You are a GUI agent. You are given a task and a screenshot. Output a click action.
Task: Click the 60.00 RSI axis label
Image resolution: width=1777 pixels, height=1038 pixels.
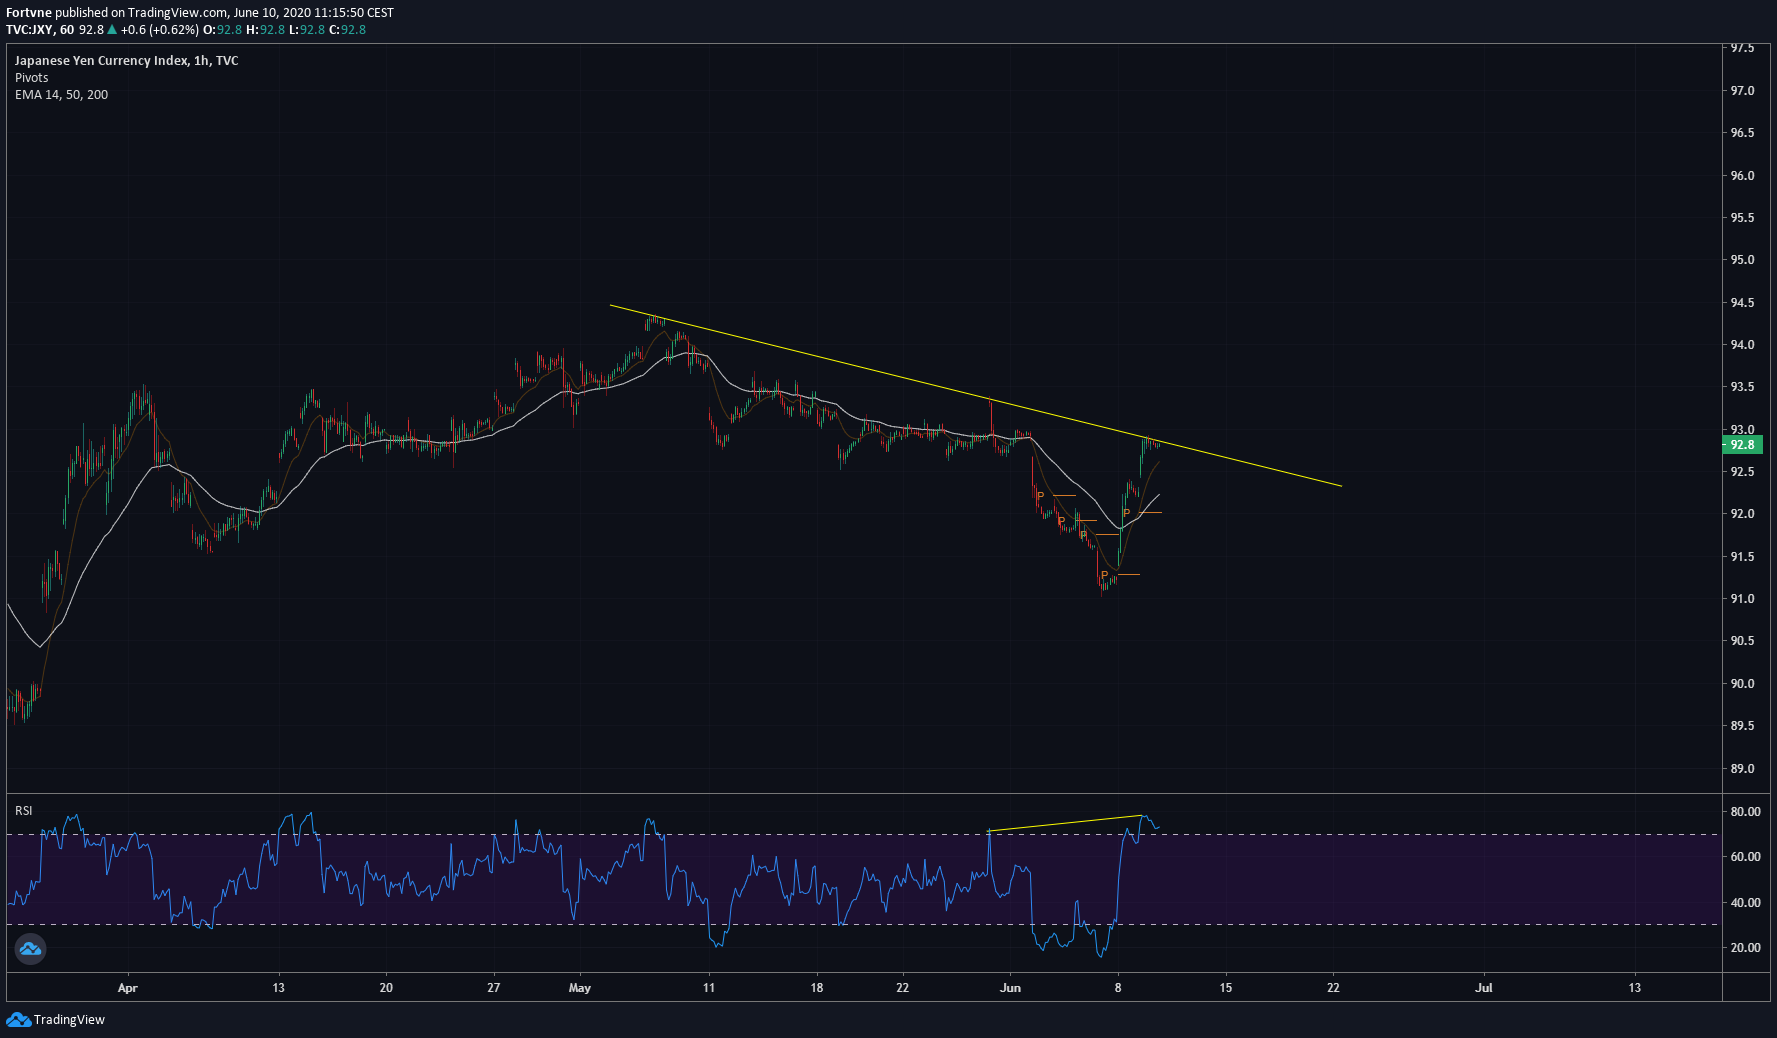pyautogui.click(x=1745, y=857)
